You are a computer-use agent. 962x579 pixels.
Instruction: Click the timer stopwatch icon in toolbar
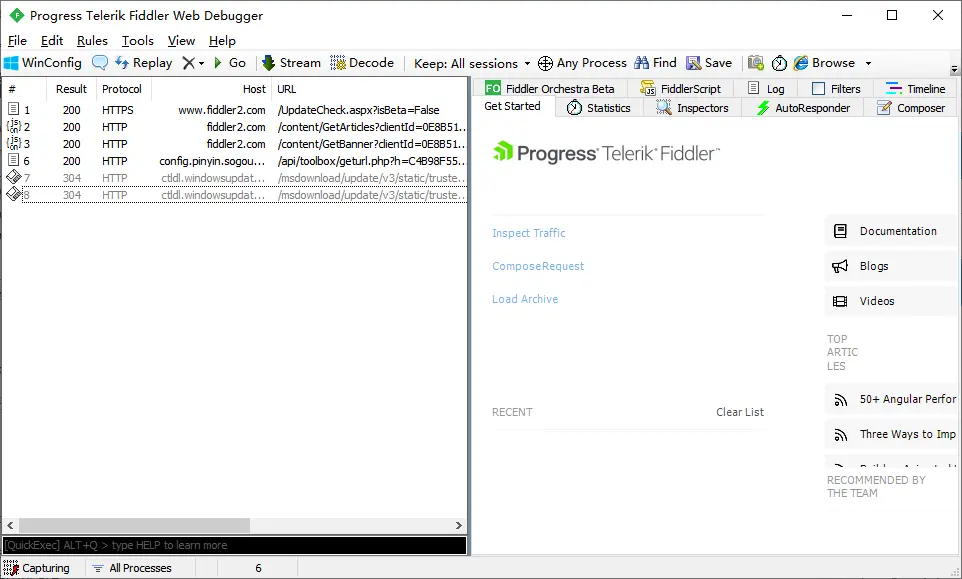779,63
